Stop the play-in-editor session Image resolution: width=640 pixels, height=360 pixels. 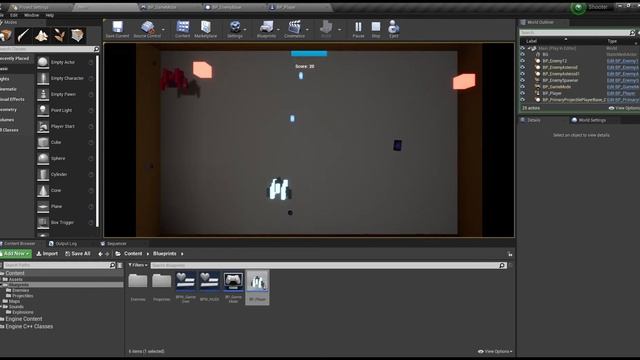(x=376, y=29)
